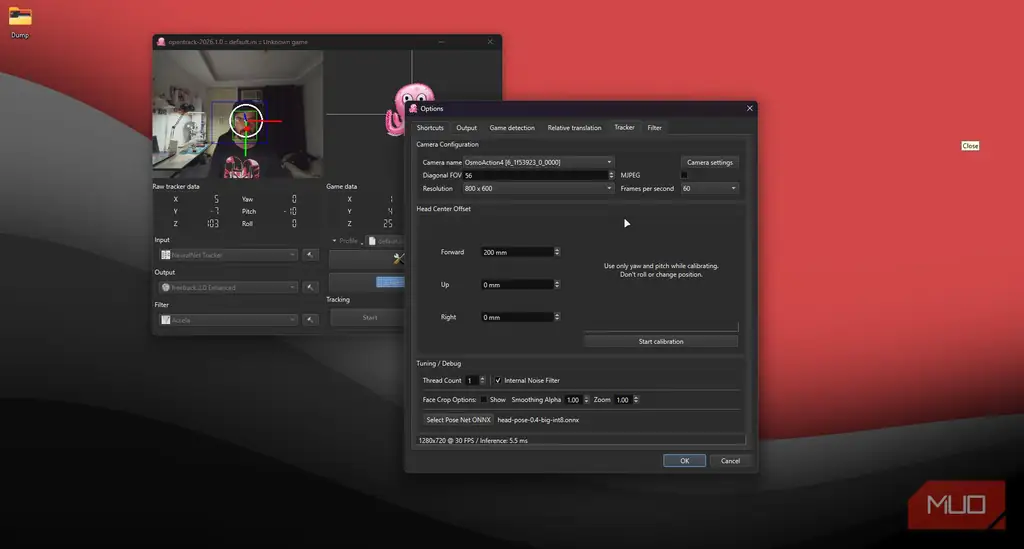The image size is (1024, 549).
Task: Adjust the Thread Count stepper
Action: pos(483,381)
